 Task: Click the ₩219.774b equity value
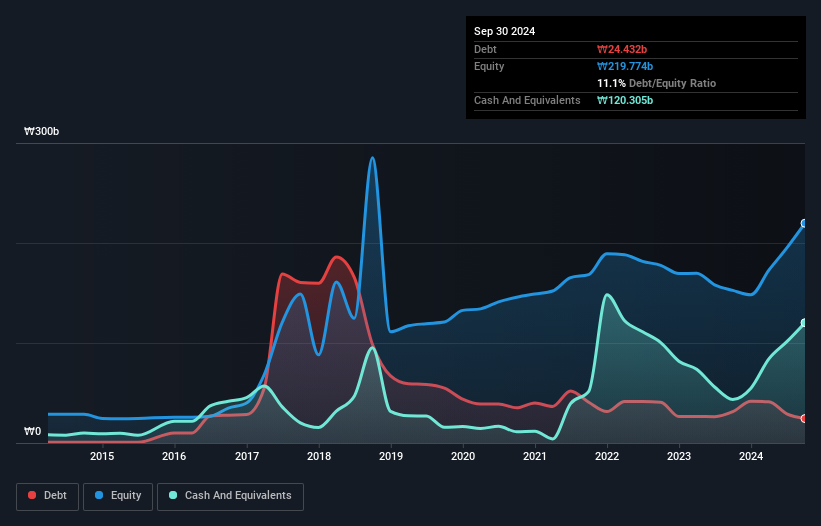pyautogui.click(x=625, y=66)
